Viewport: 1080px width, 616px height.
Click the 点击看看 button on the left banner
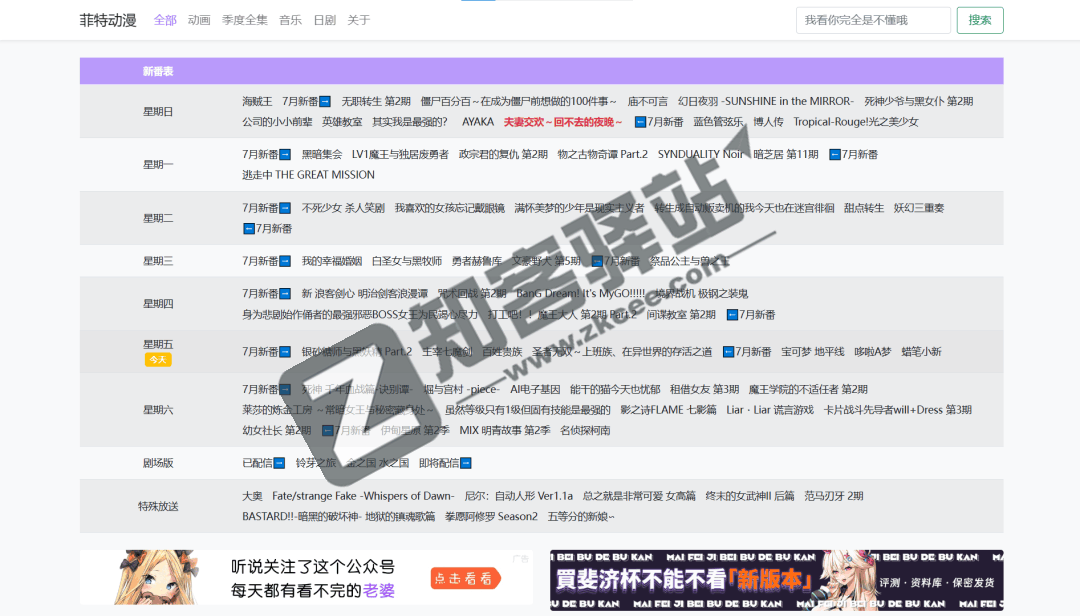(x=465, y=578)
